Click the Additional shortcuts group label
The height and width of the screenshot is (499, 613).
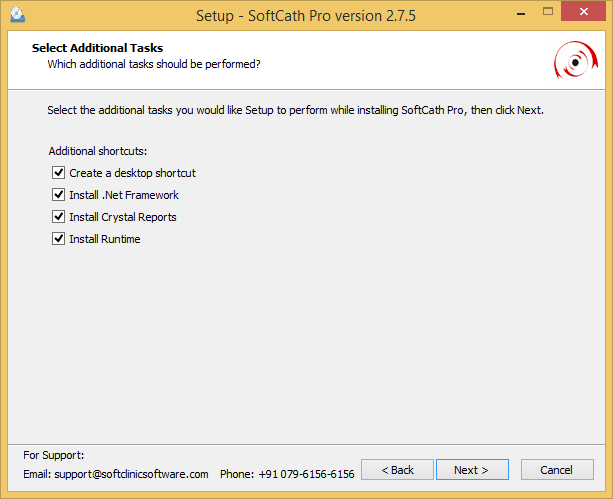(98, 151)
